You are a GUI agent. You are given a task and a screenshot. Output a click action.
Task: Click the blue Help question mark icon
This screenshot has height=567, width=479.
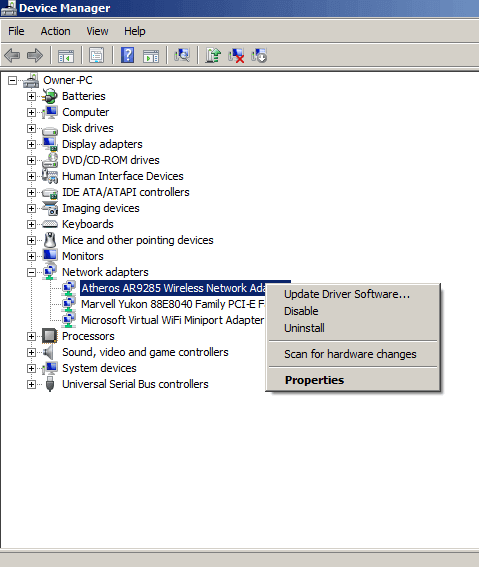pyautogui.click(x=128, y=56)
